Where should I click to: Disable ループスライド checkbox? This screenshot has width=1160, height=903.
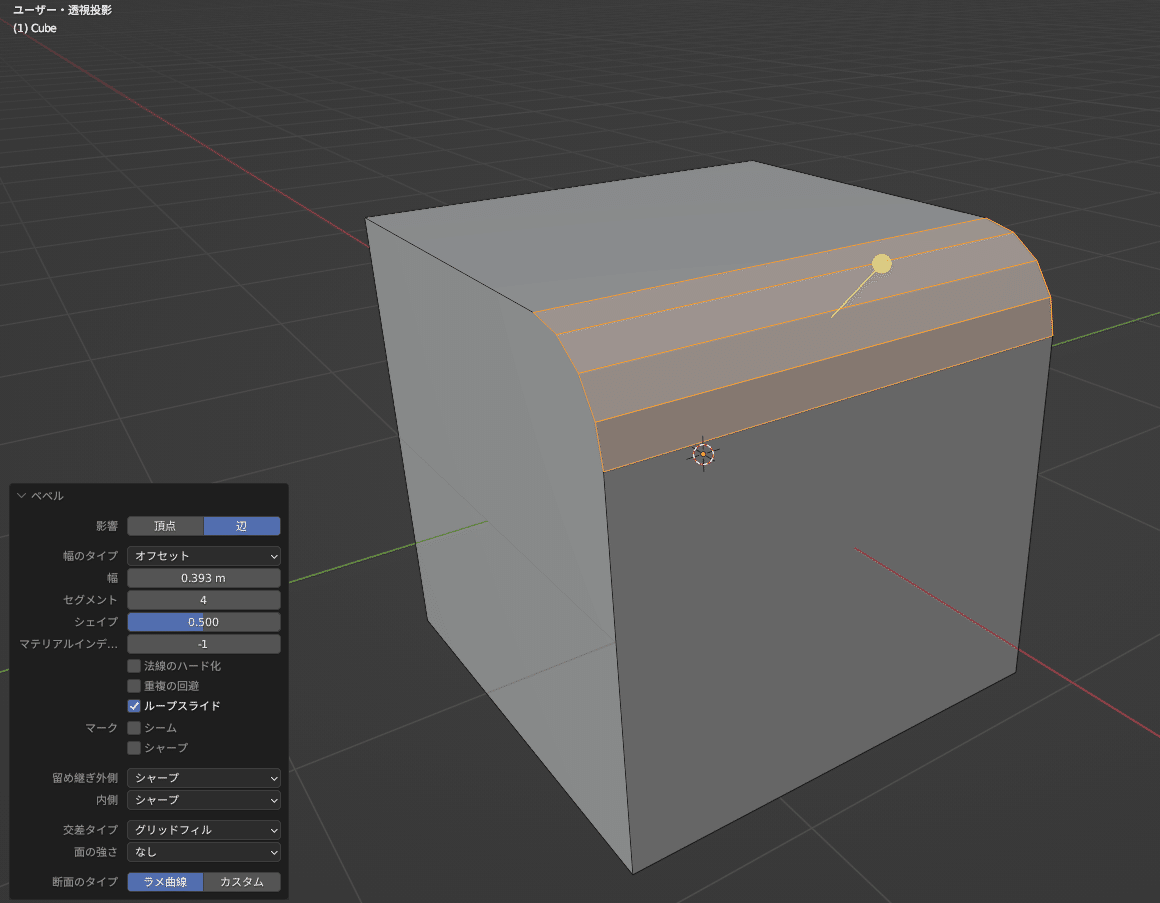[x=134, y=706]
